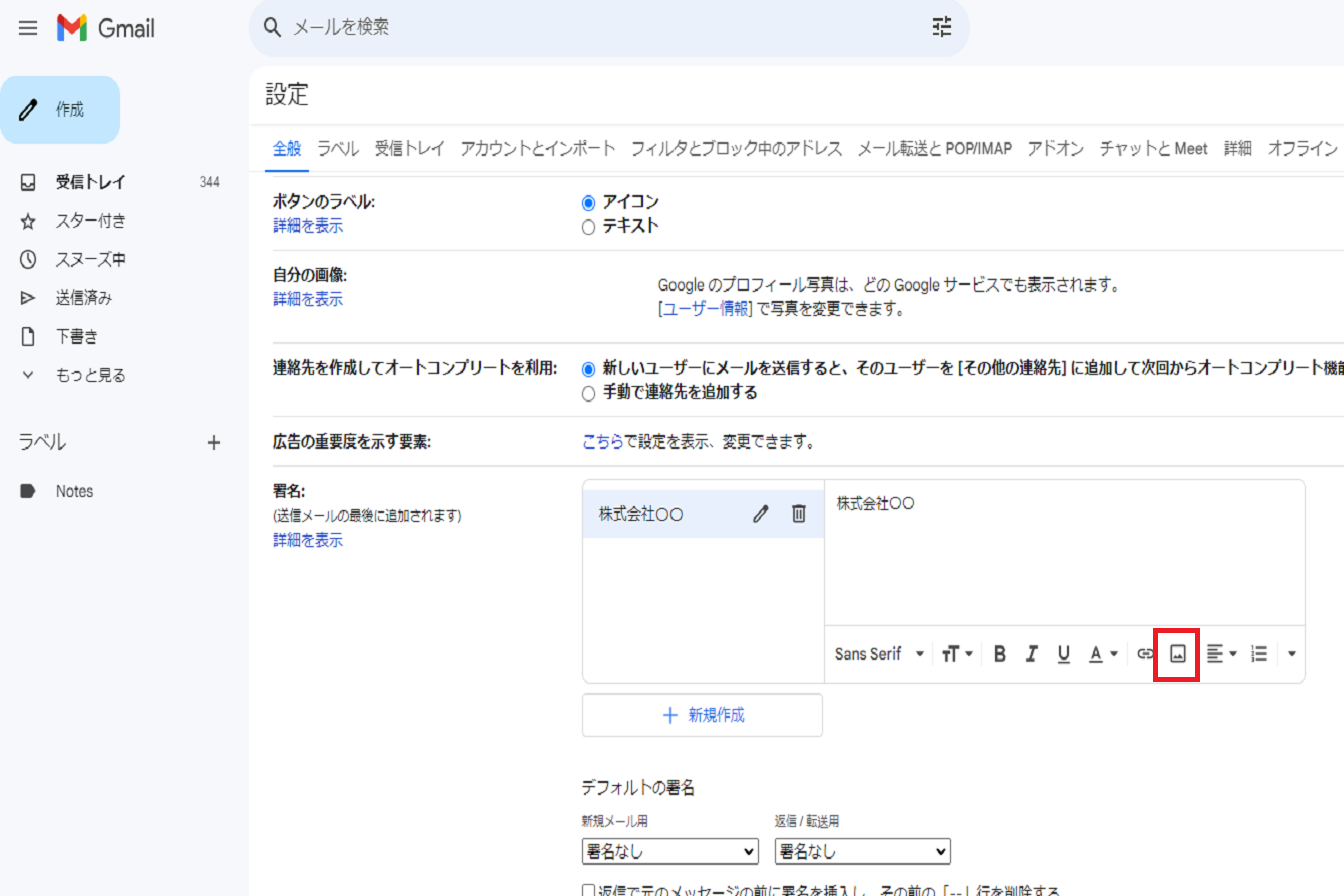Open the 新規メール用 signature dropdown
The image size is (1344, 896).
pos(670,852)
